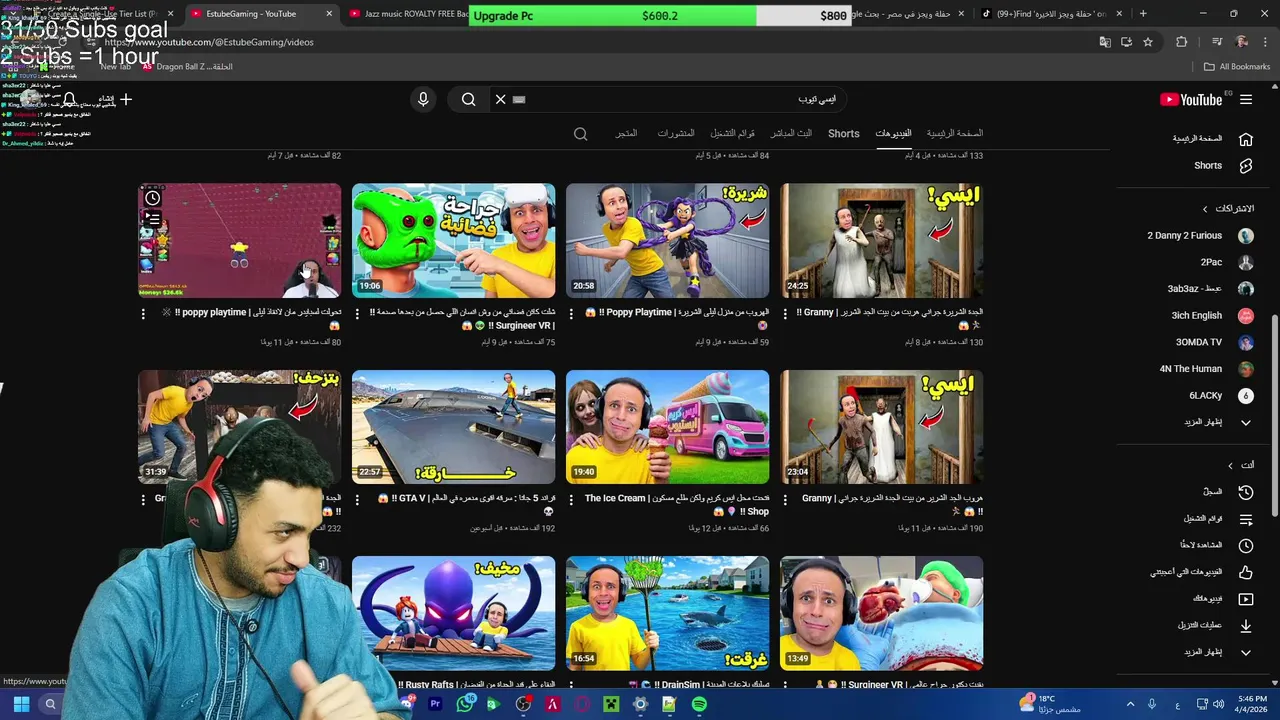Open the YouTube hamburger guide menu
This screenshot has height=720, width=1280.
coord(1246,99)
